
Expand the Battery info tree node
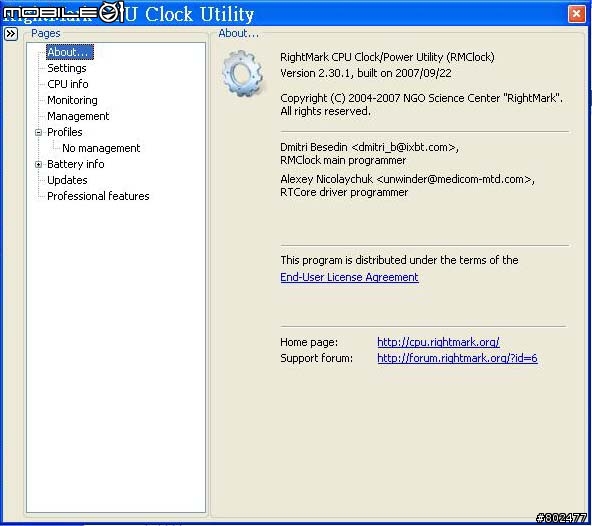pos(38,164)
